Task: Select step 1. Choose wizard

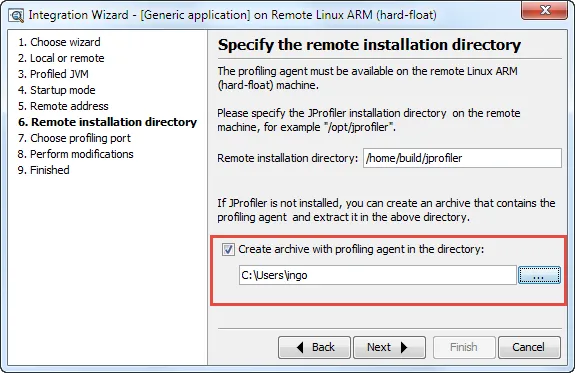Action: [x=59, y=42]
